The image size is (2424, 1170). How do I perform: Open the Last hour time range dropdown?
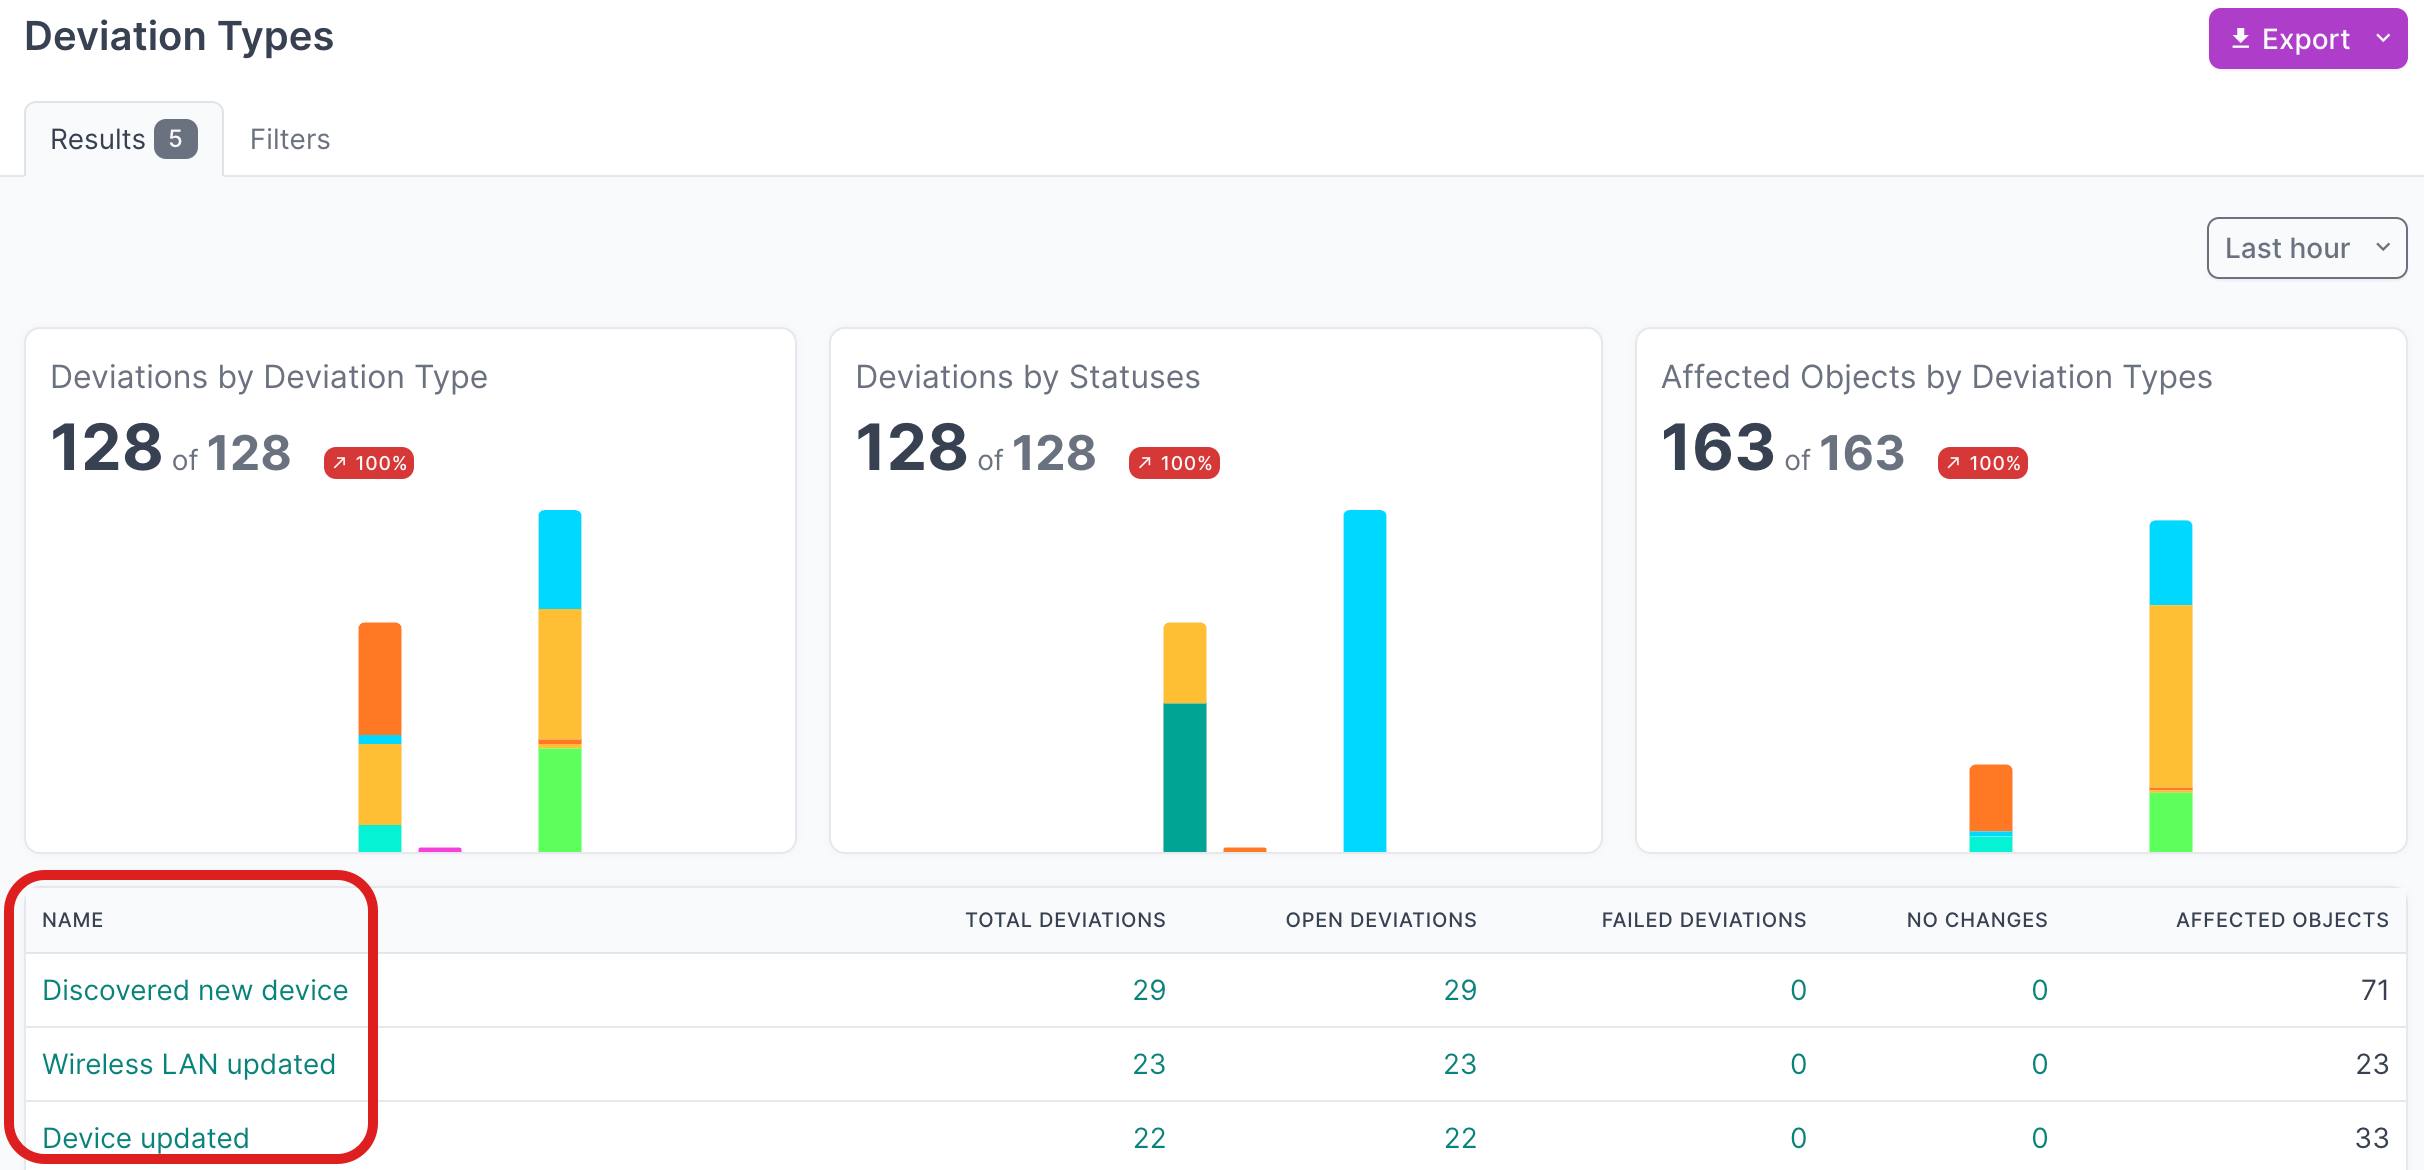[2305, 248]
